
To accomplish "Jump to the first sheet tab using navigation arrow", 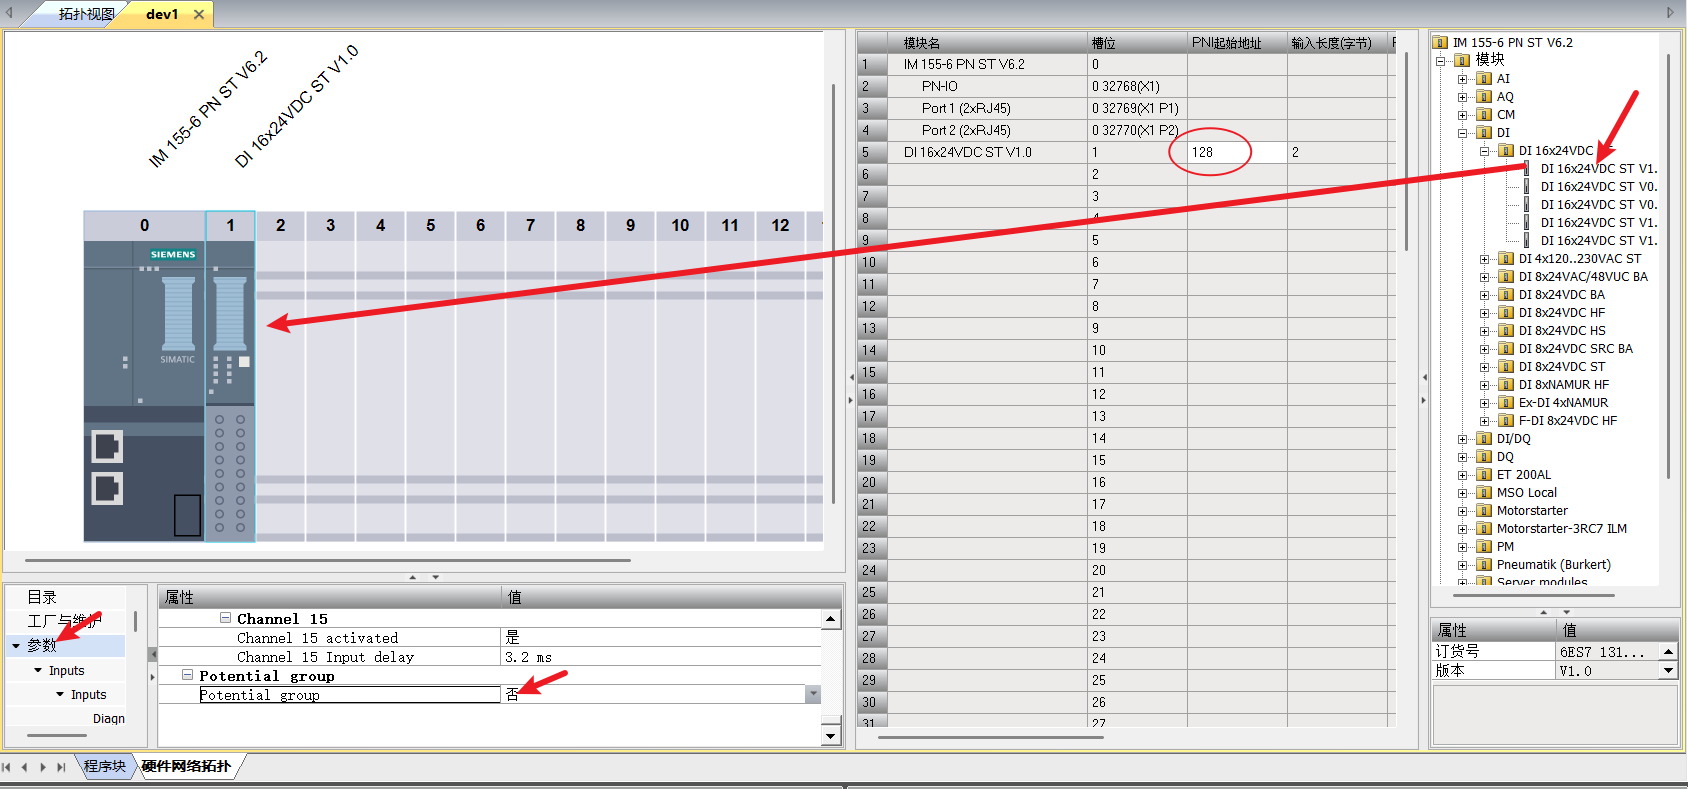I will (x=7, y=767).
